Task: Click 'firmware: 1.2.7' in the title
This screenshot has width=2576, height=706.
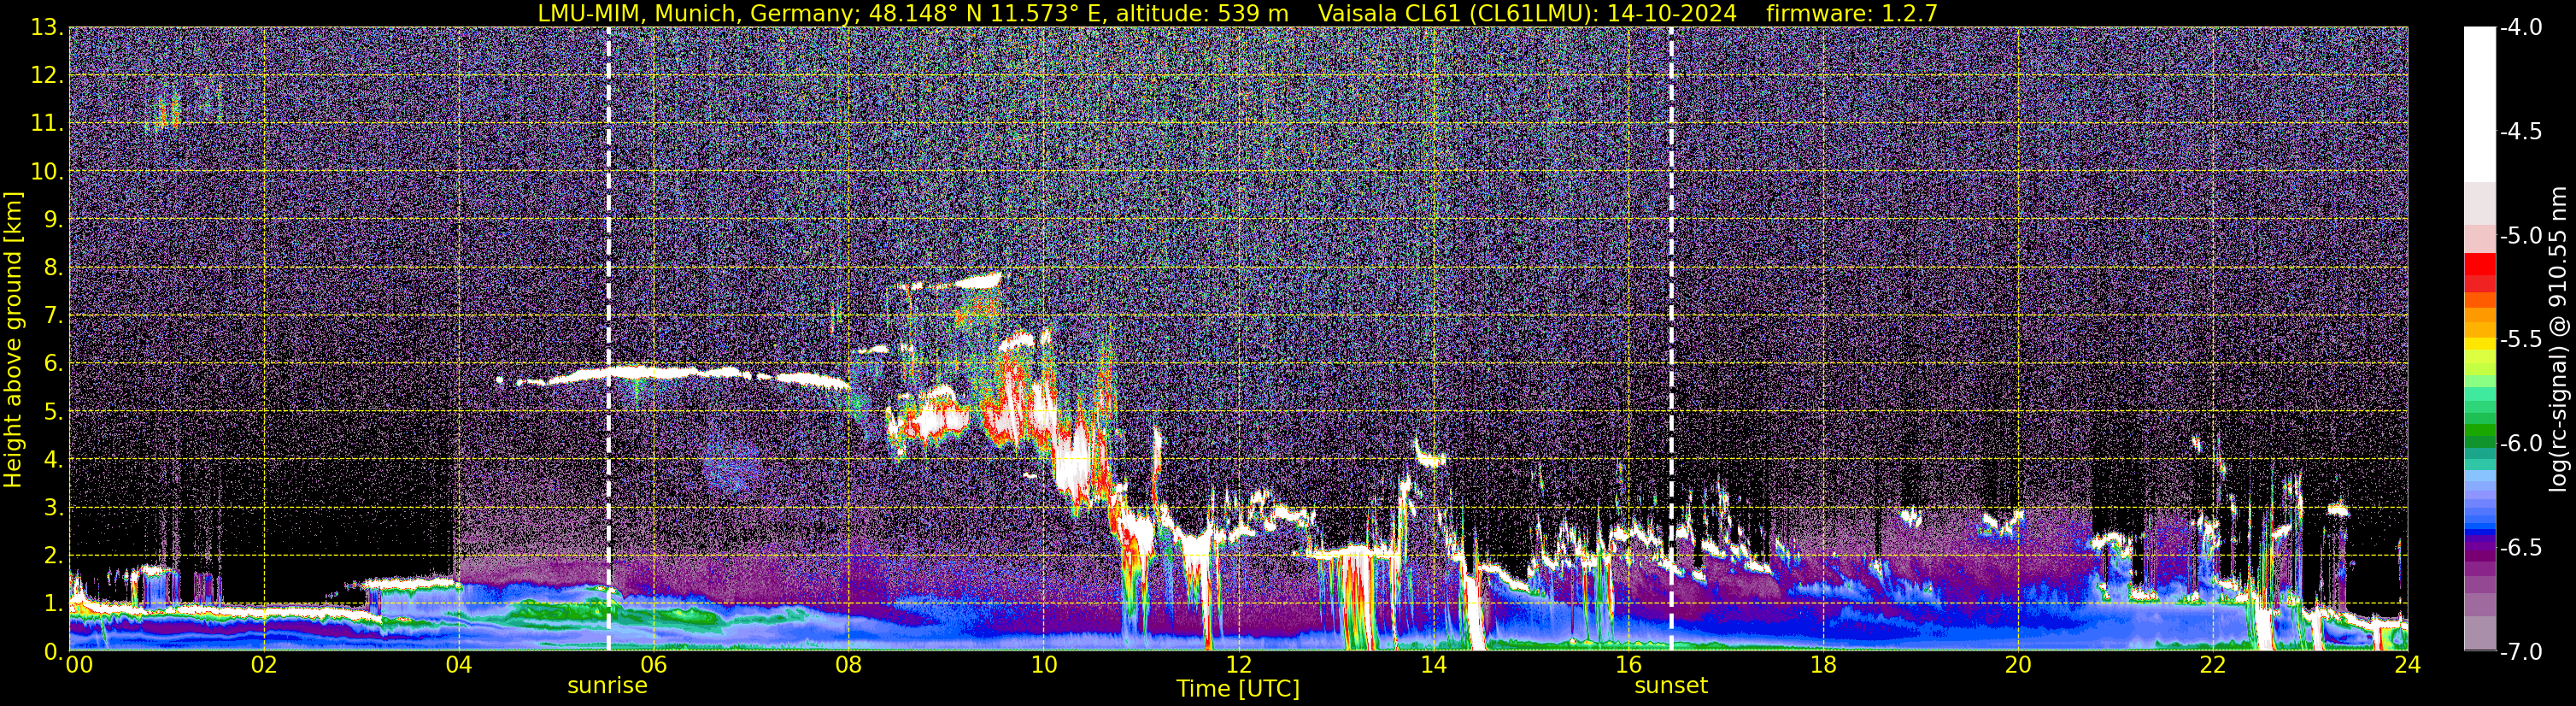Action: (x=1852, y=13)
